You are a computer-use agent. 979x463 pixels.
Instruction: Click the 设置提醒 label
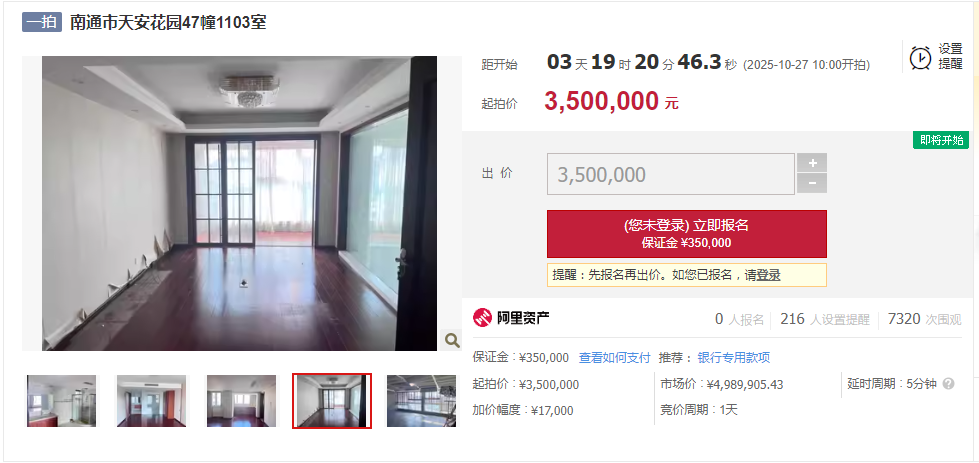coord(950,56)
